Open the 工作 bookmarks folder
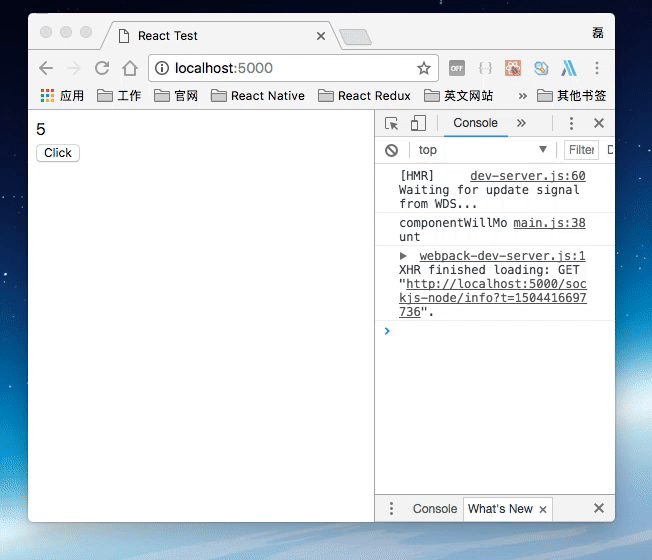 pyautogui.click(x=119, y=96)
